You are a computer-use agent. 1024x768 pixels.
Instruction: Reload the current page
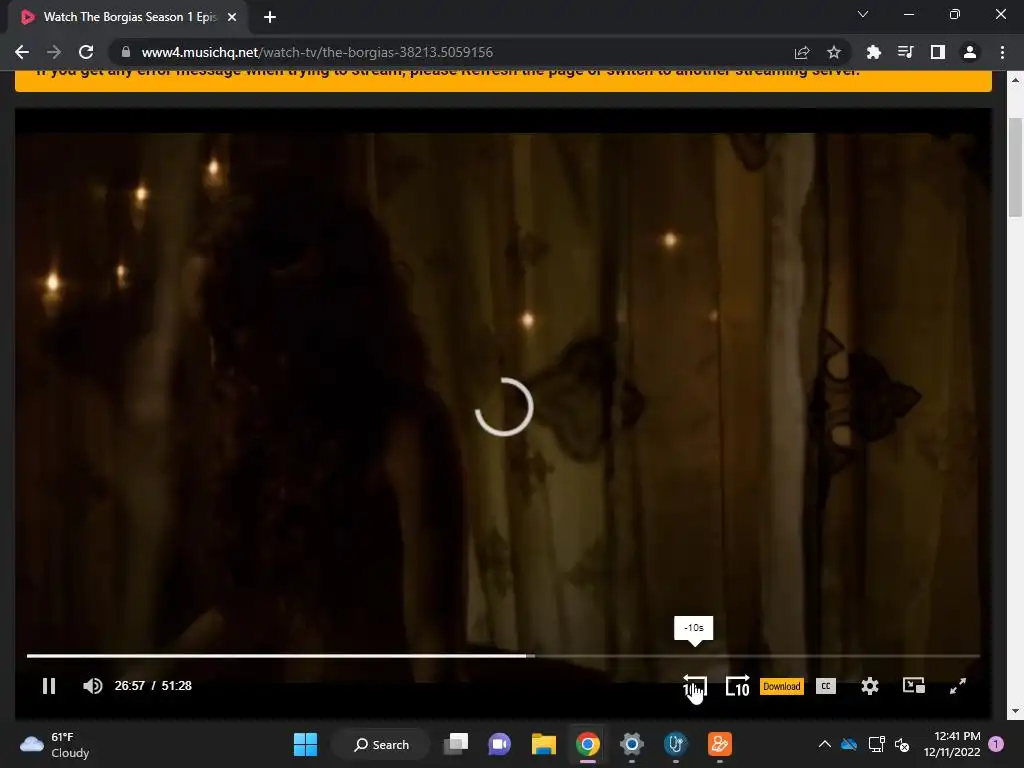click(86, 52)
